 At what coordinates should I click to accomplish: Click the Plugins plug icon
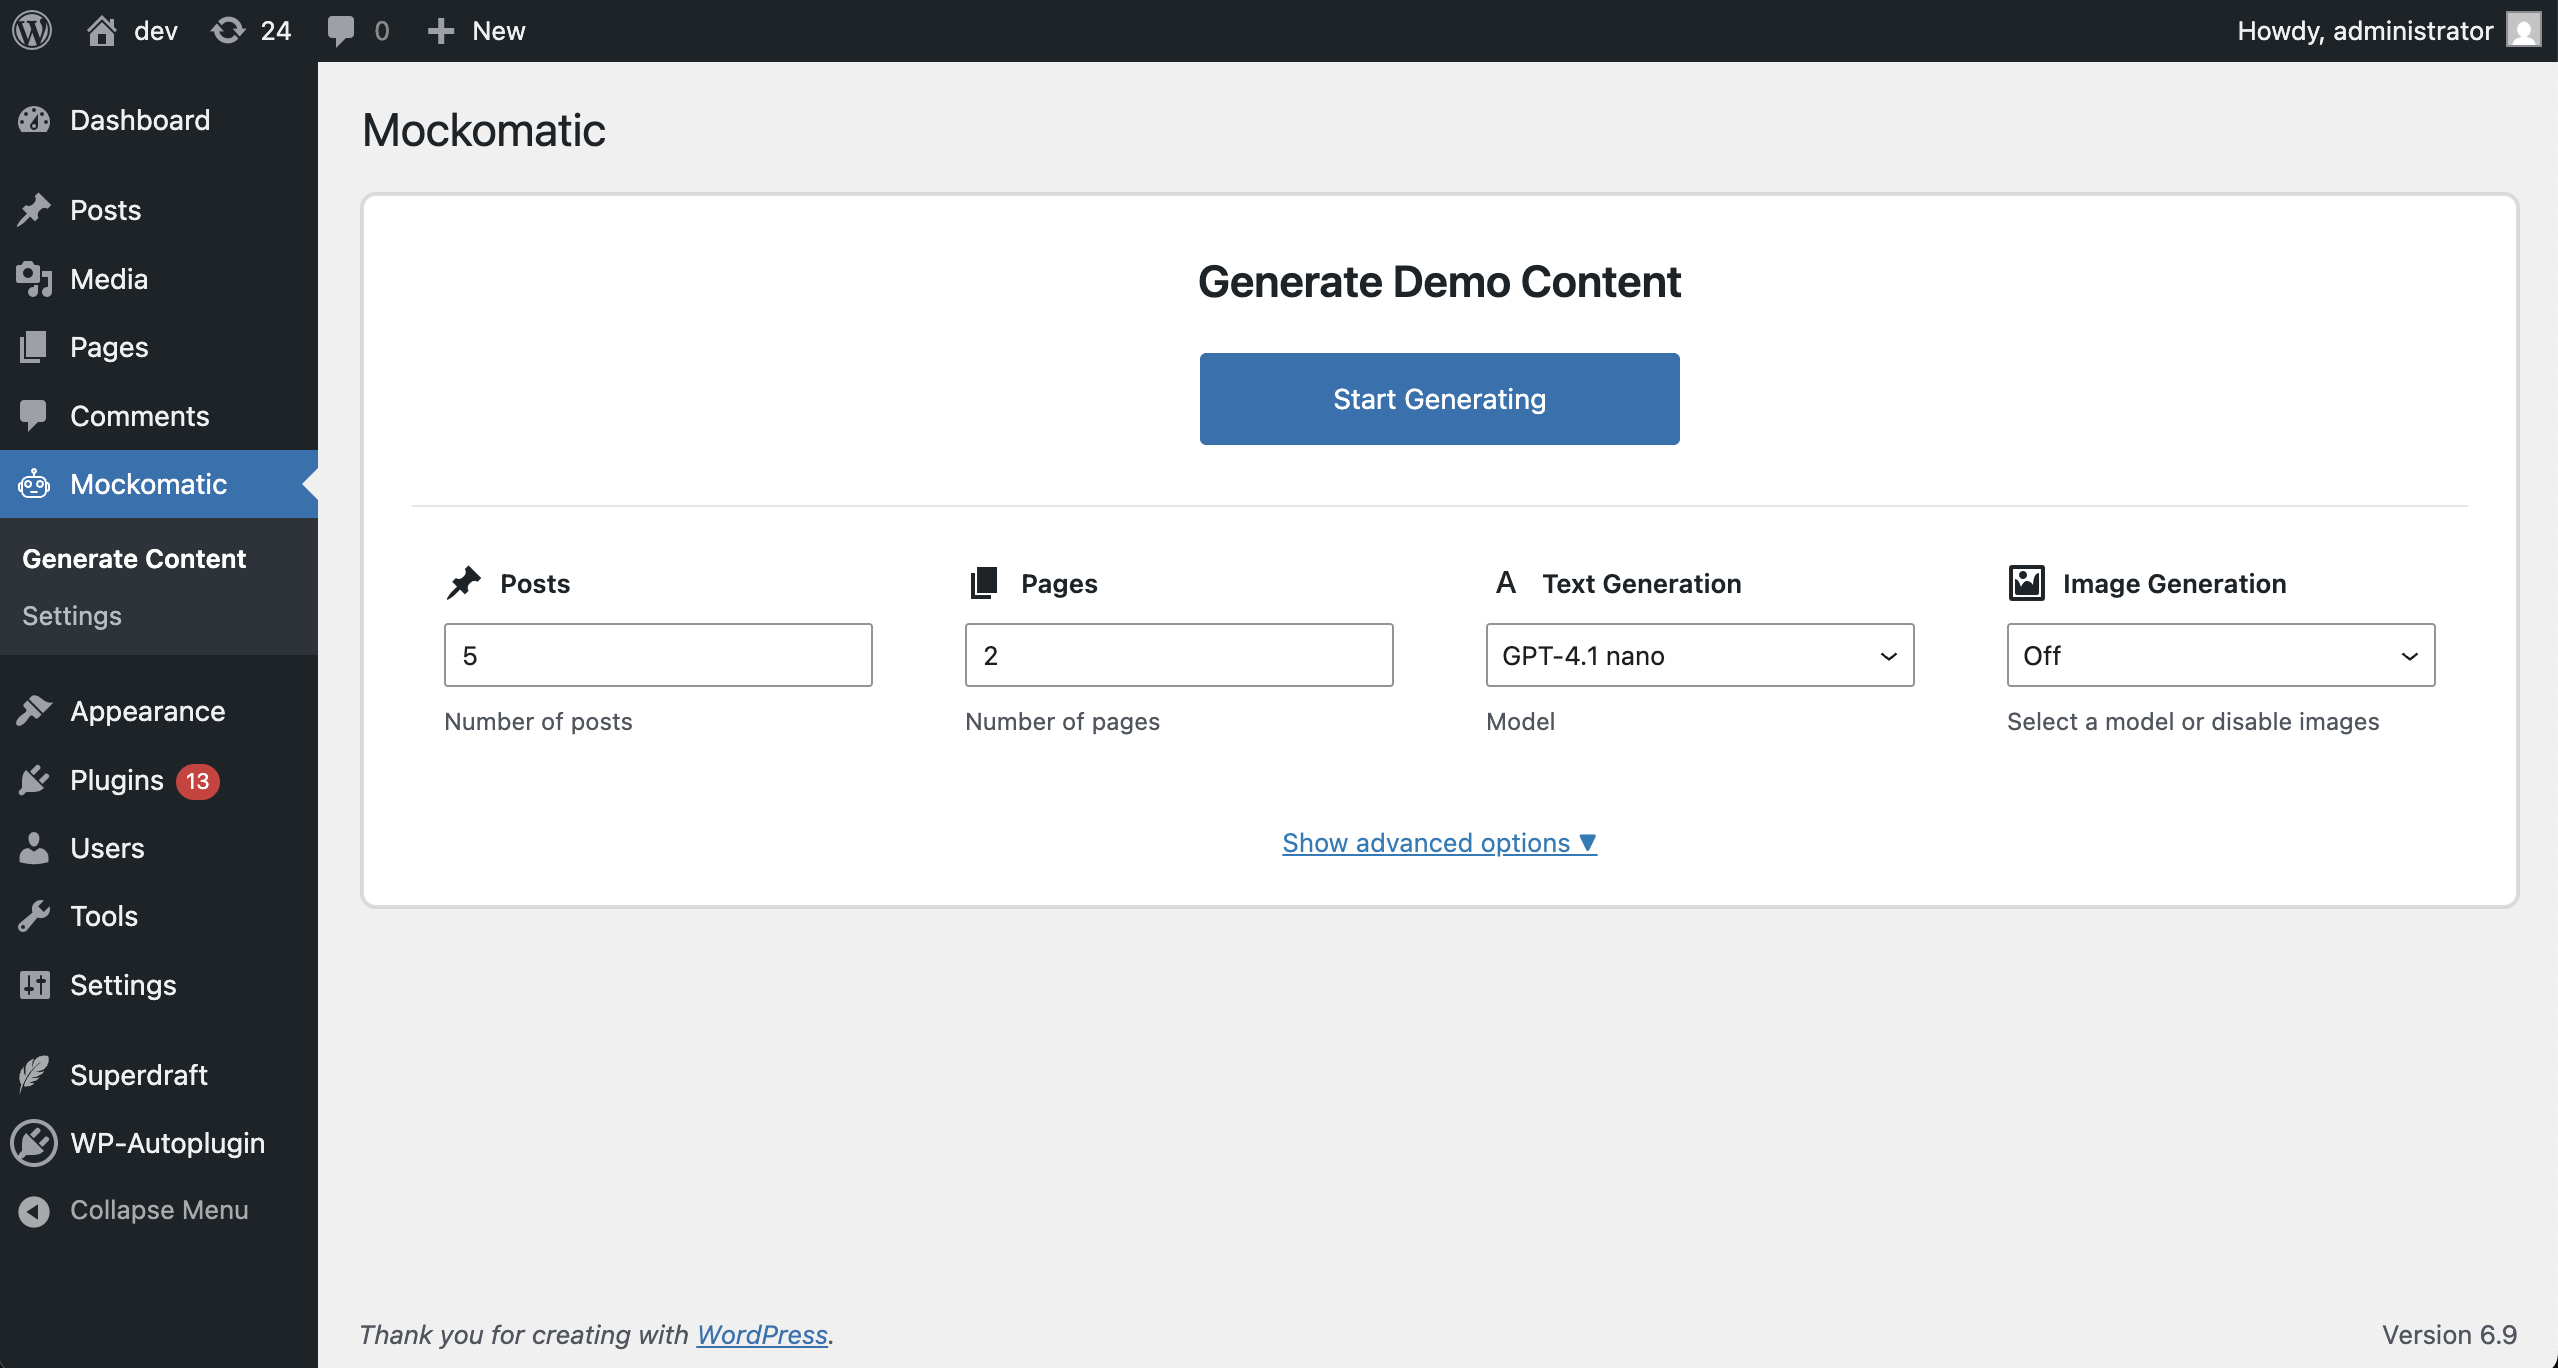point(34,780)
